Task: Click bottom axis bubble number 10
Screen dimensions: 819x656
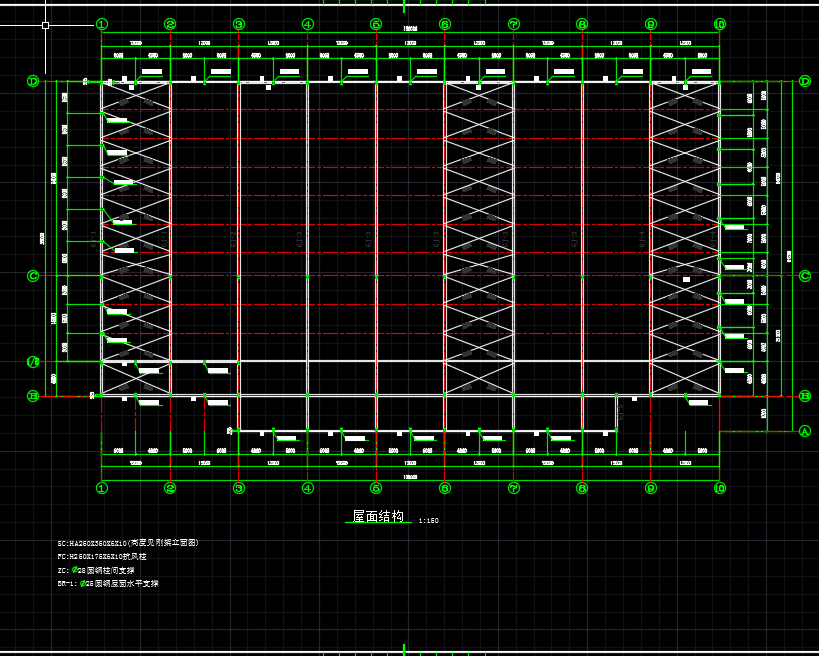Action: tap(719, 488)
